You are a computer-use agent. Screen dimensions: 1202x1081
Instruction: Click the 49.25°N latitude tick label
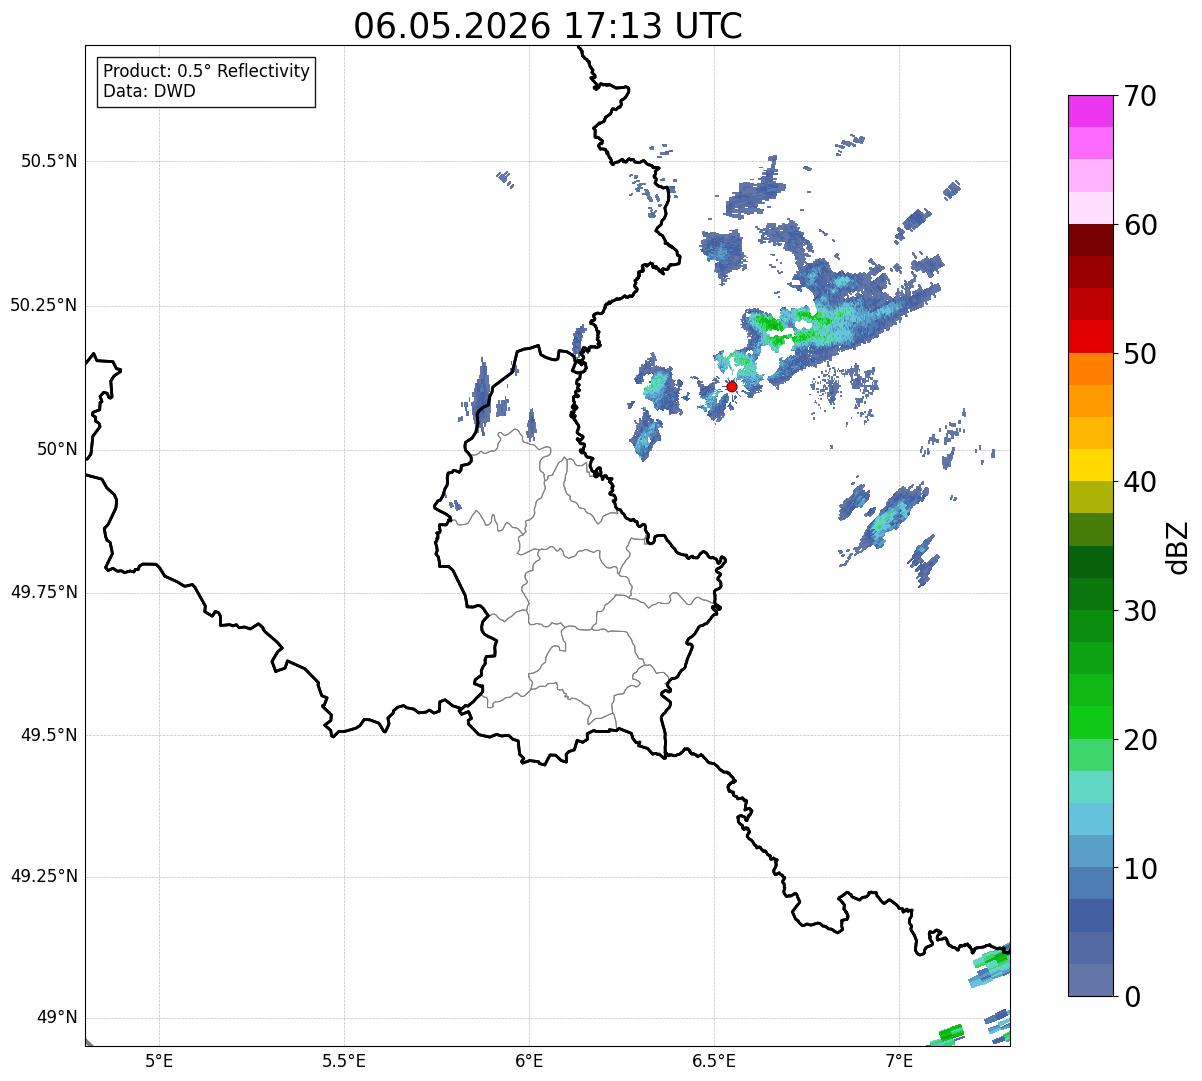(x=44, y=876)
